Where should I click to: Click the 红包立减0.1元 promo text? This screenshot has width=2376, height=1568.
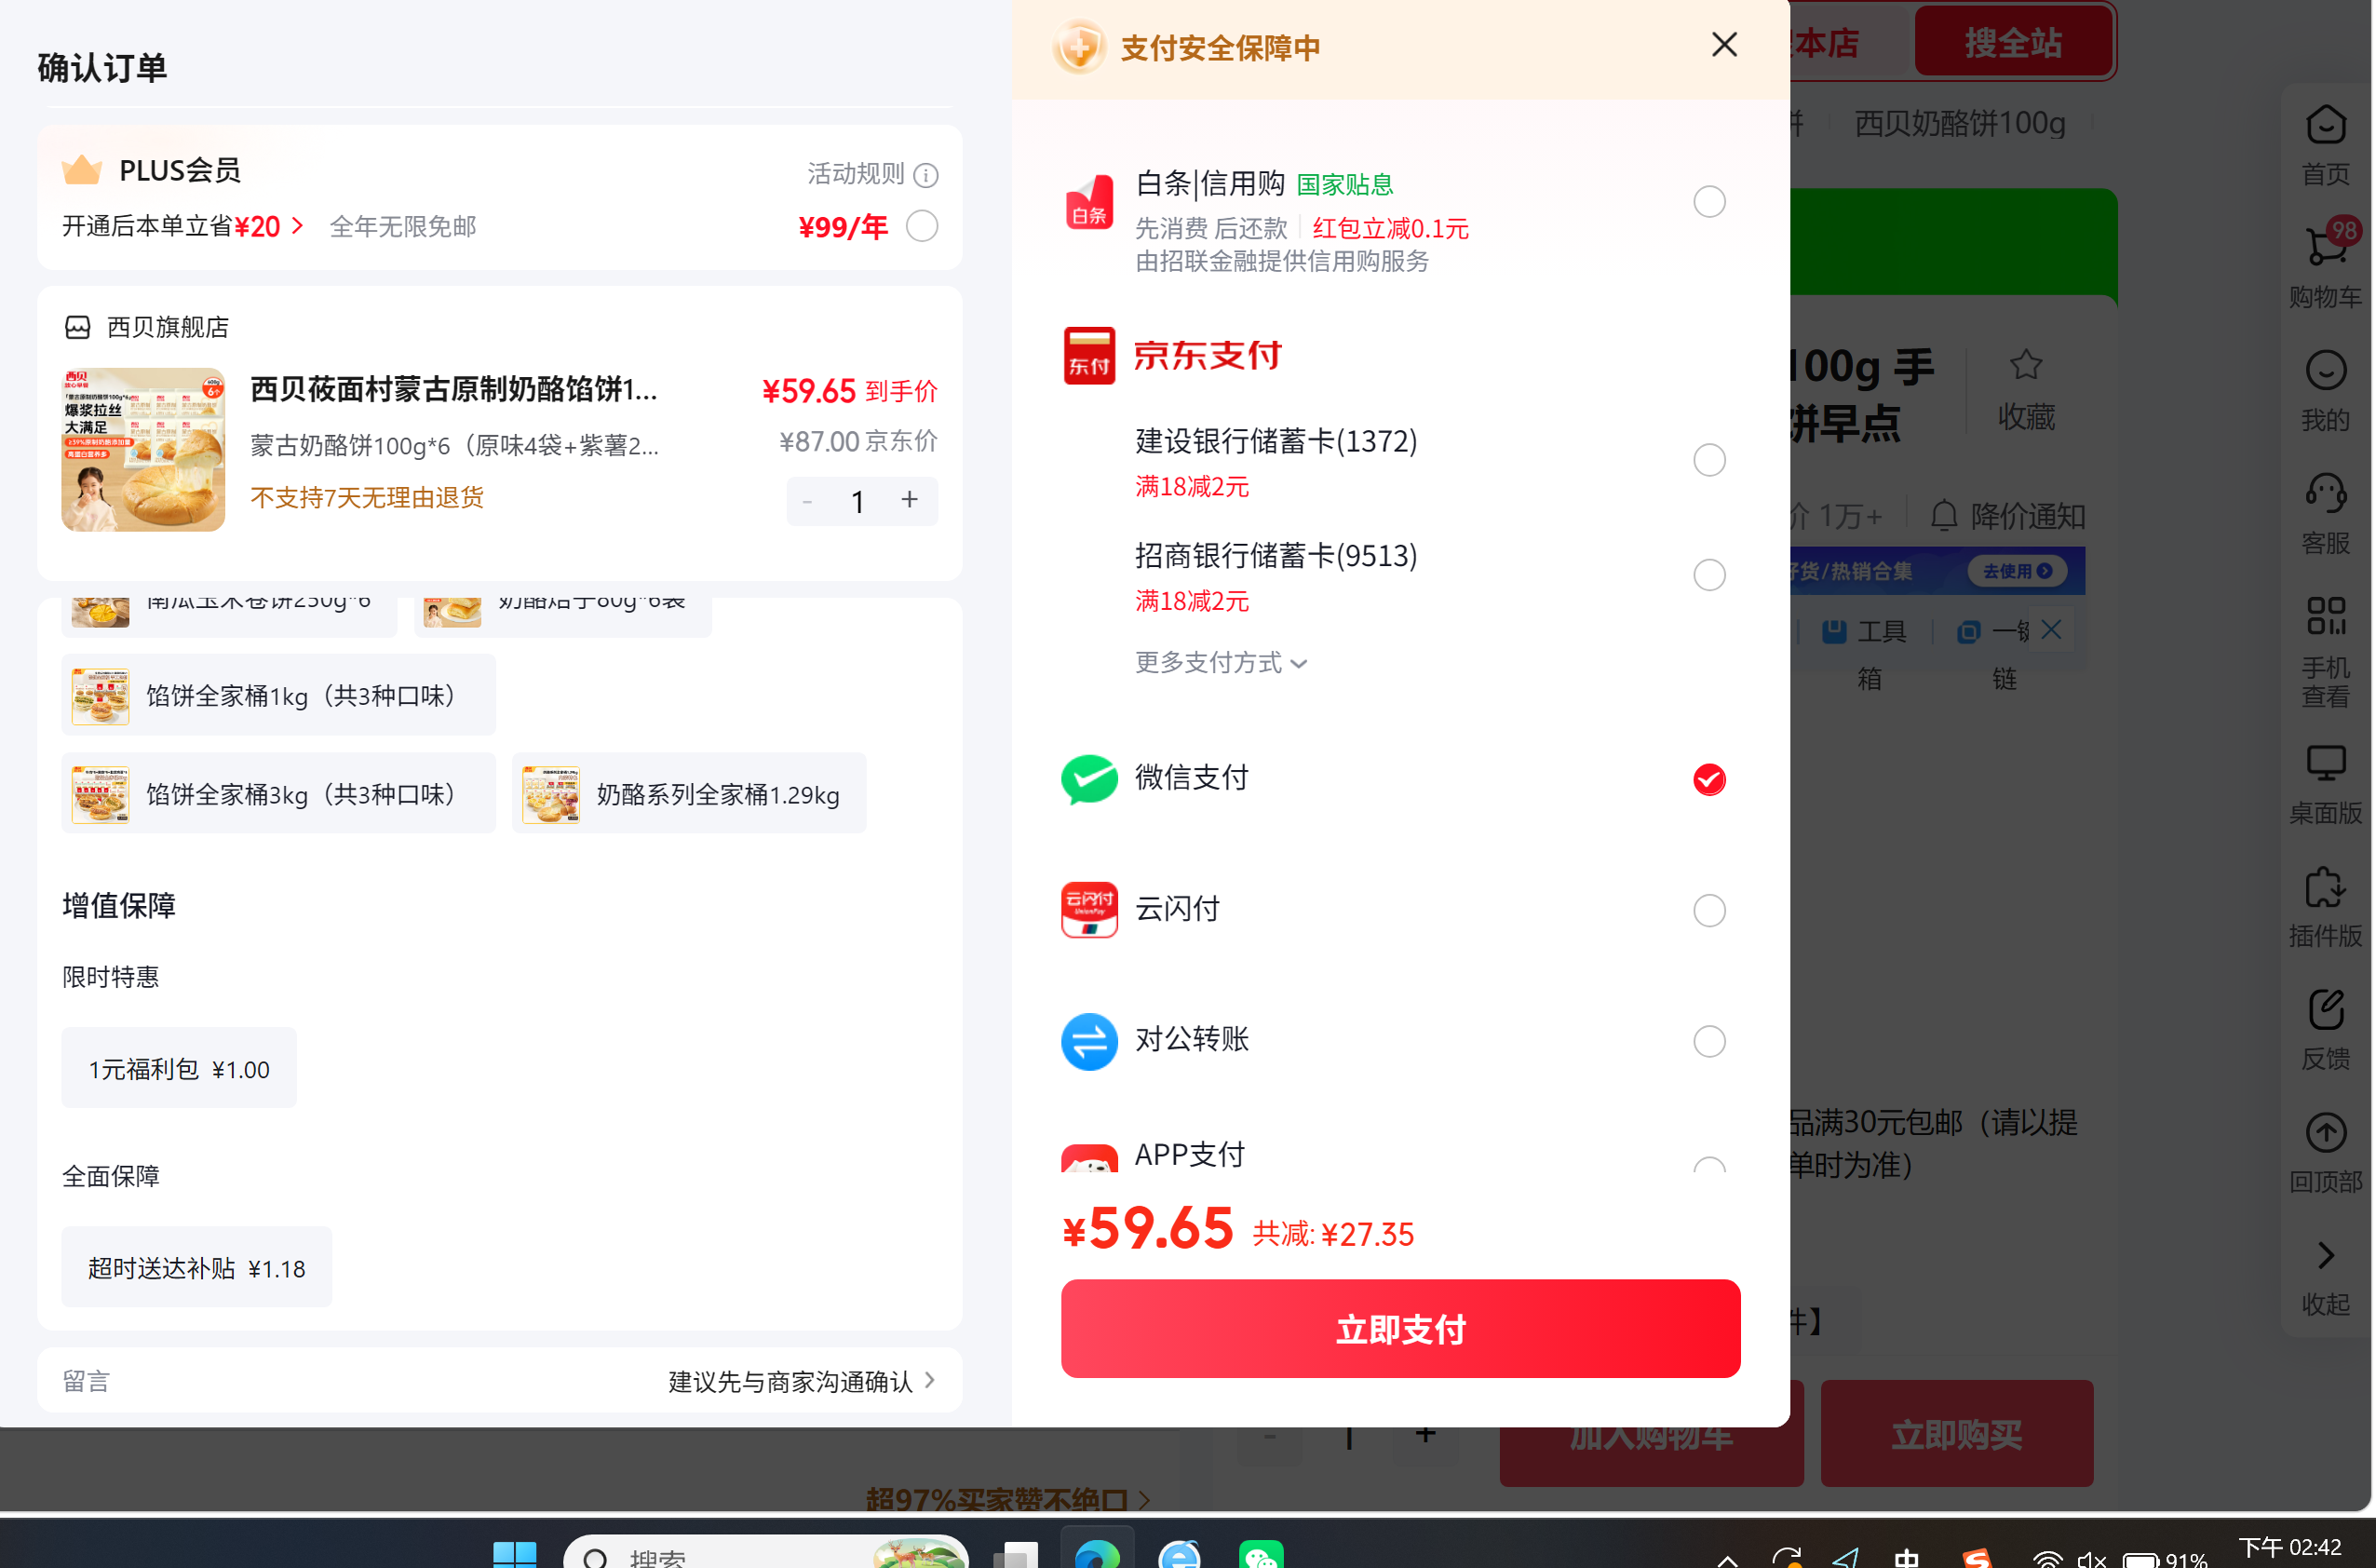click(x=1390, y=229)
